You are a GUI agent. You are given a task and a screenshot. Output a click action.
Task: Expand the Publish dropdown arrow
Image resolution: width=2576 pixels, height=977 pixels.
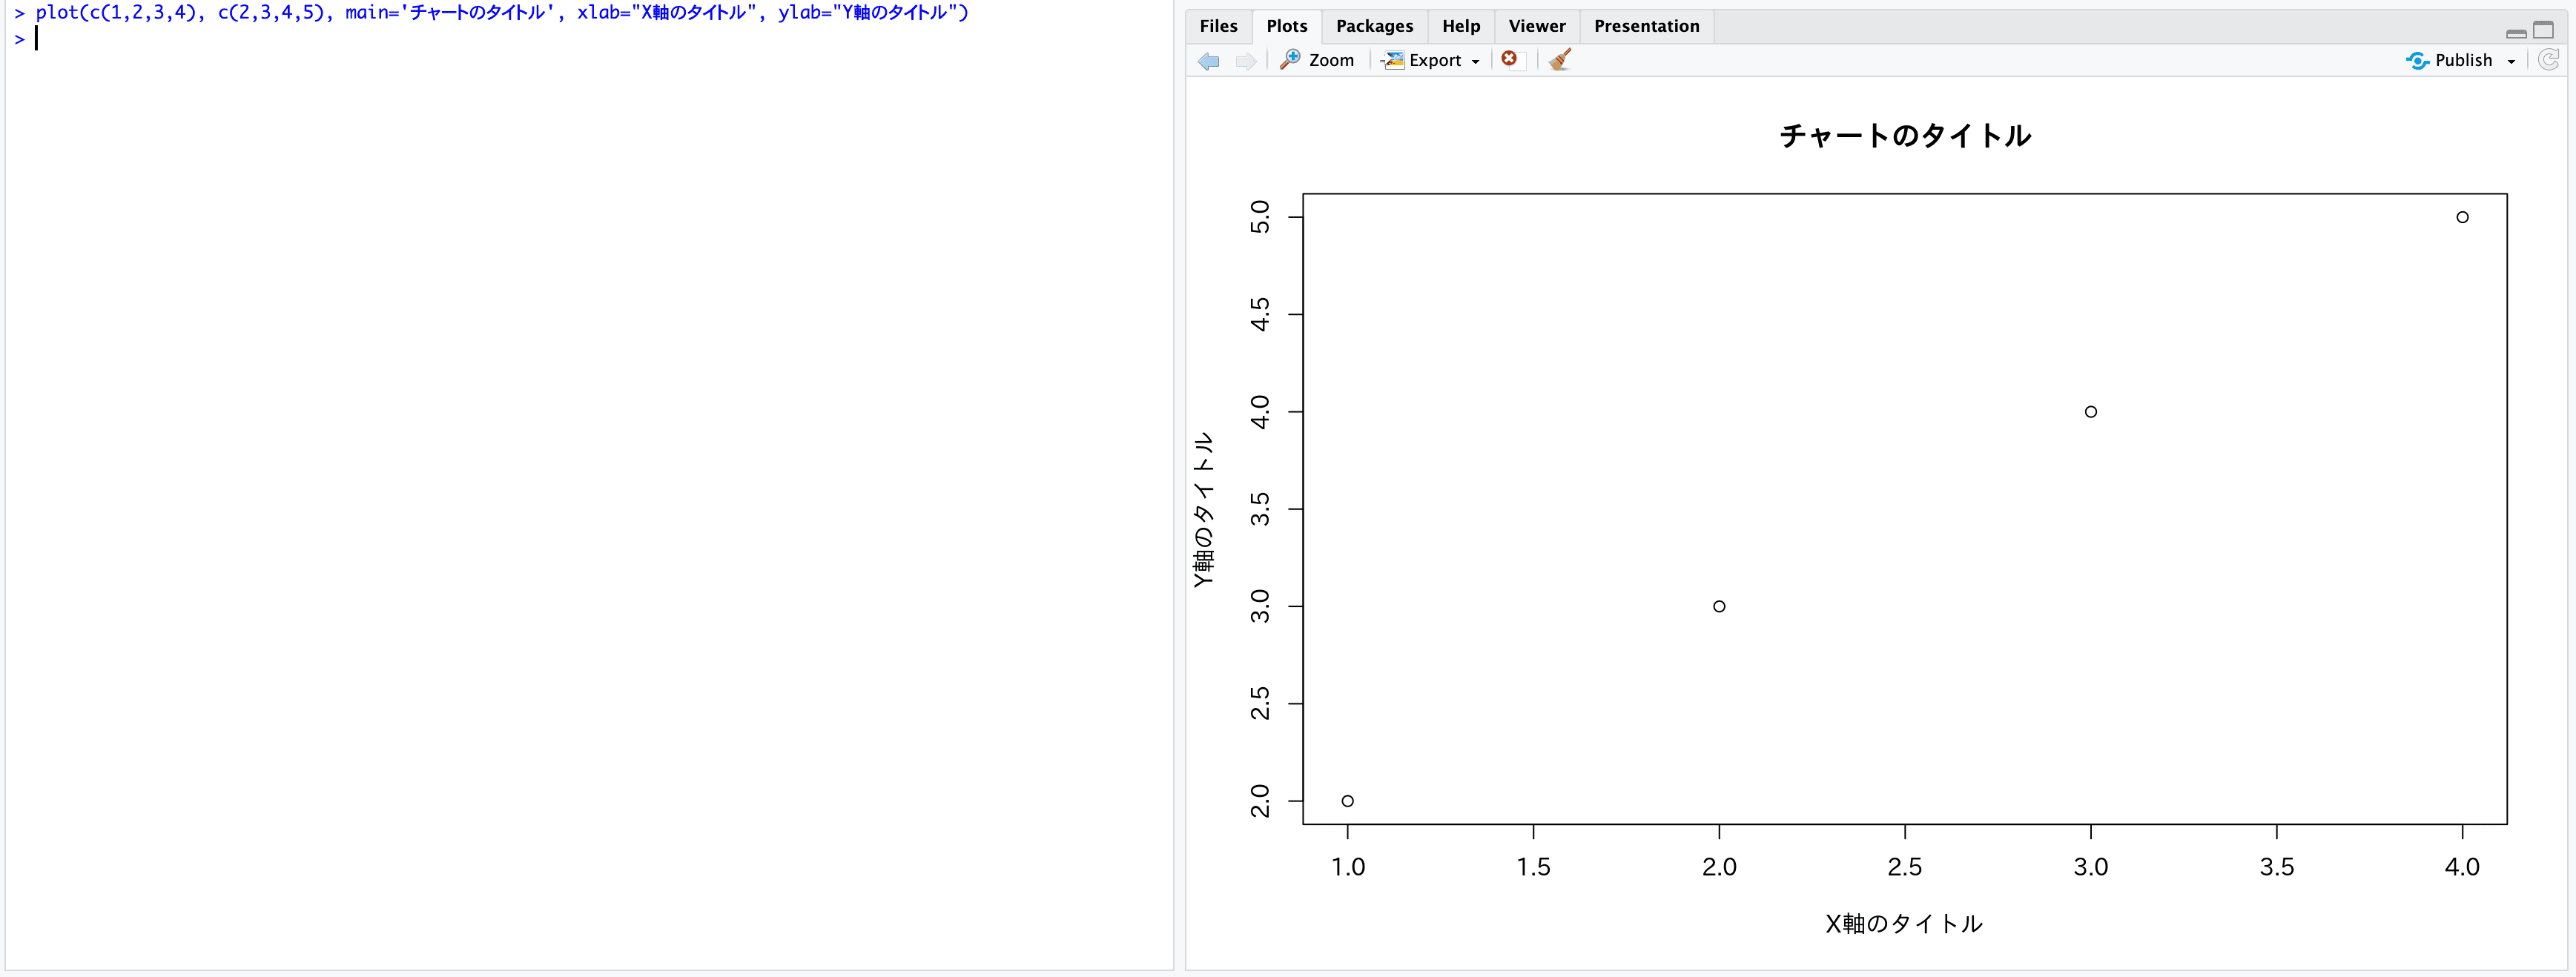[x=2511, y=62]
